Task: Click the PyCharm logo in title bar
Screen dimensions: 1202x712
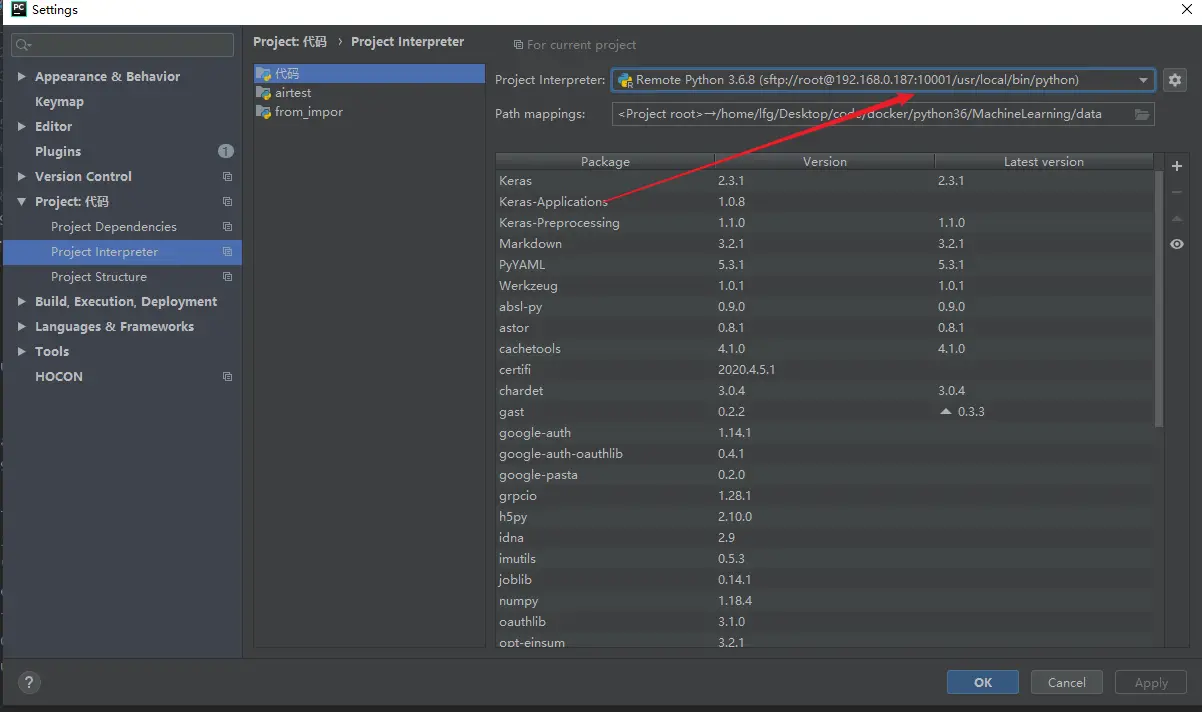Action: pyautogui.click(x=18, y=10)
